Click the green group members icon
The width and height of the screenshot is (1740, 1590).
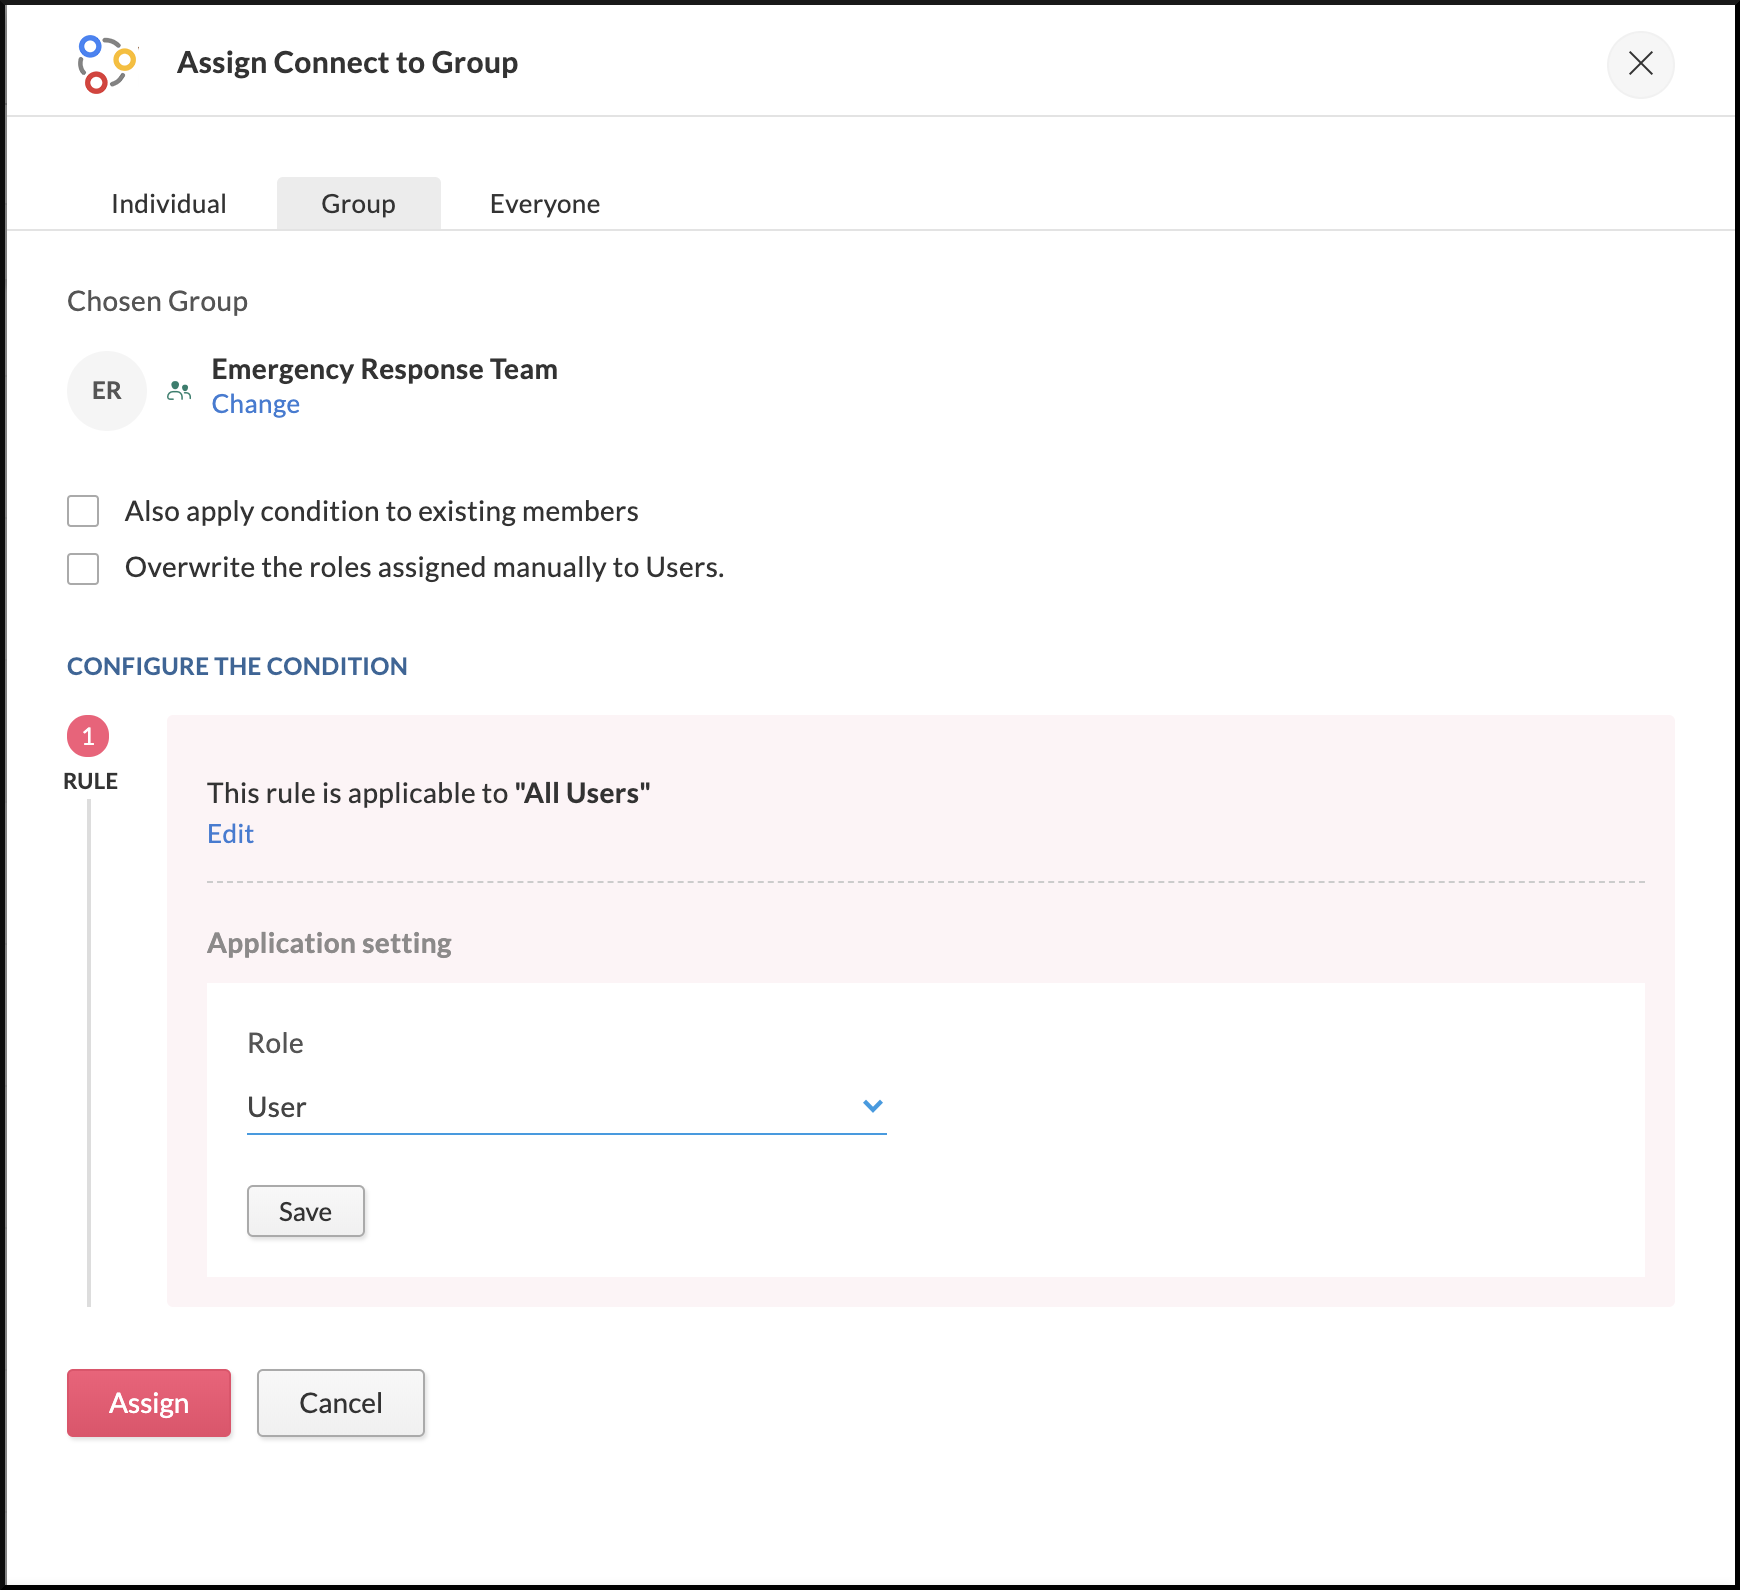[x=179, y=391]
